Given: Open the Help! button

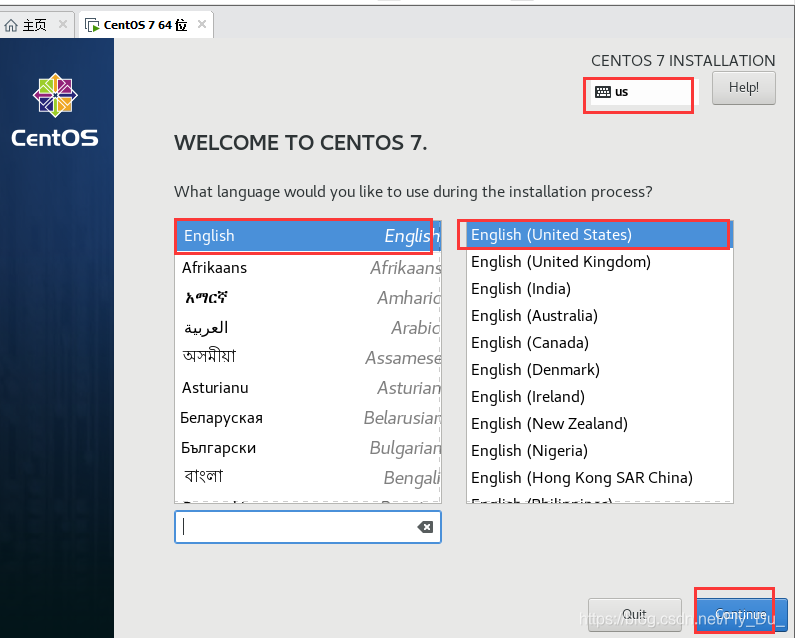Looking at the screenshot, I should [x=744, y=88].
